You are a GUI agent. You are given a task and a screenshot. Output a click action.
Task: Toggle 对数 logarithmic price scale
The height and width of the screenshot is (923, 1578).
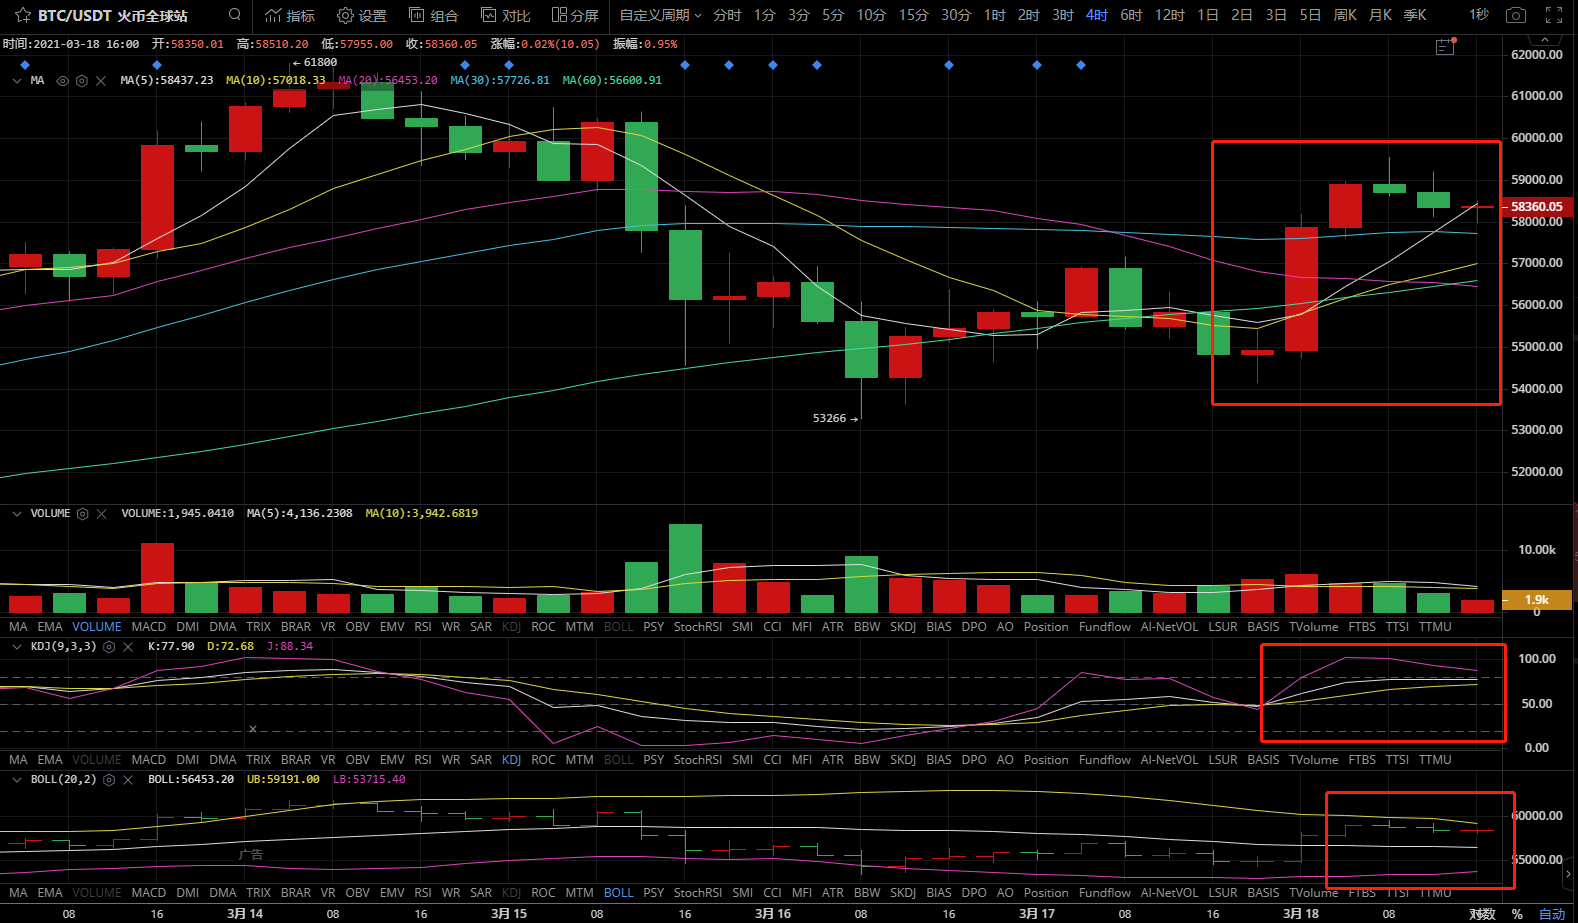tap(1482, 914)
